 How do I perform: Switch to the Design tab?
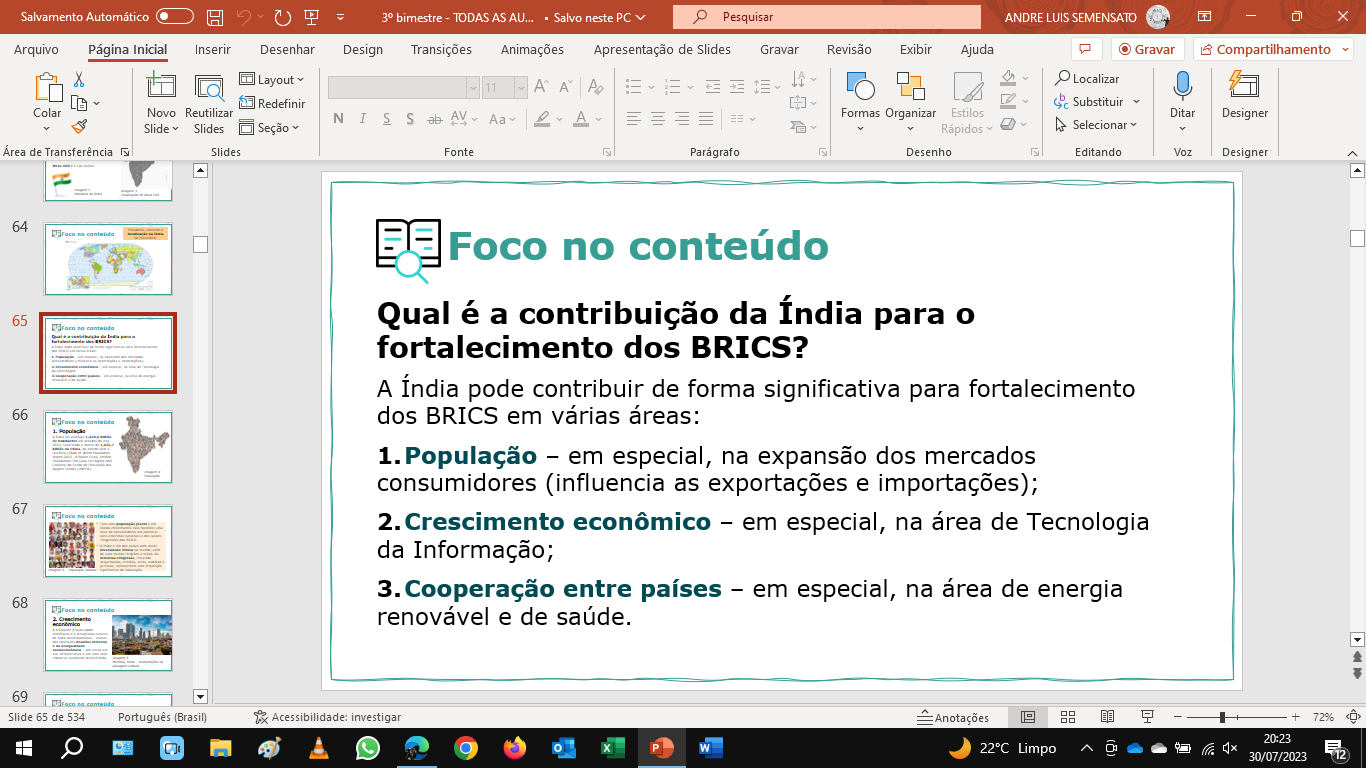(363, 50)
